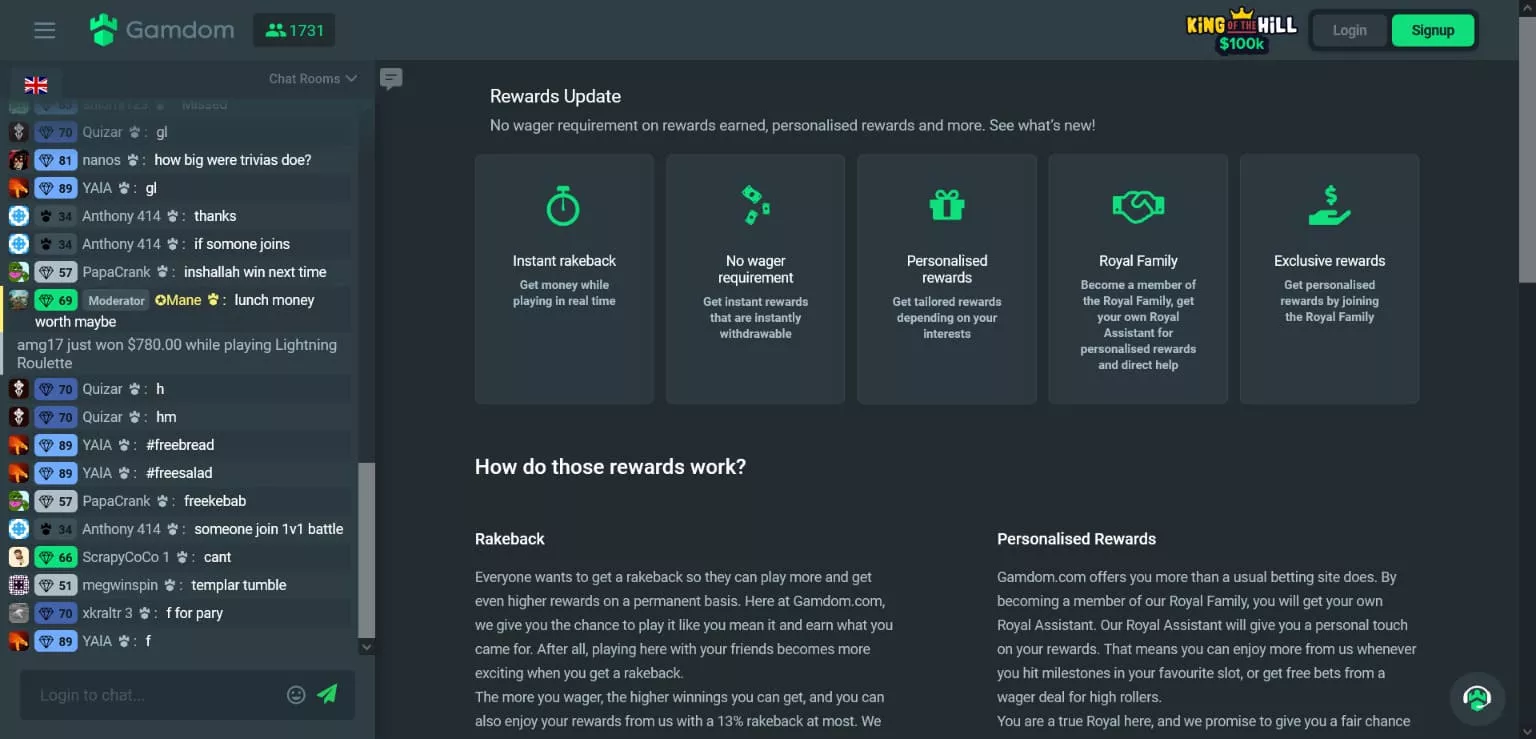1536x739 pixels.
Task: Click the 'inshallah win next time' message
Action: [x=255, y=272]
